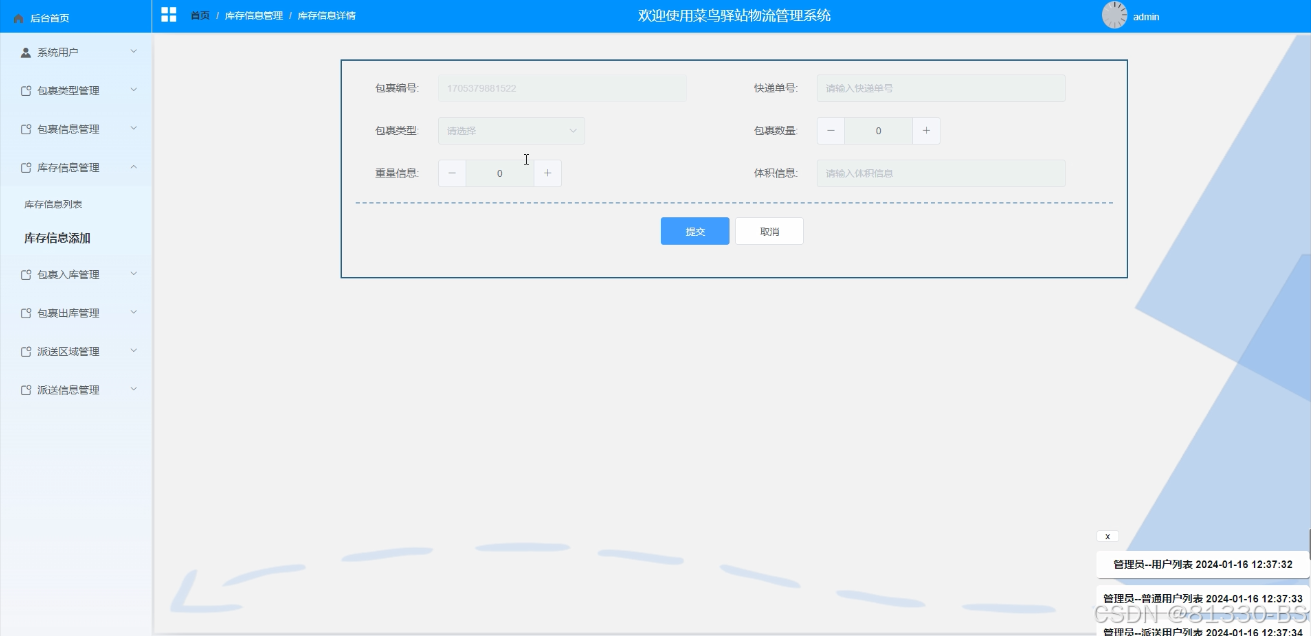Screen dimensions: 1311x636
Task: Expand the 包裹出库管理 chevron
Action: coord(134,312)
